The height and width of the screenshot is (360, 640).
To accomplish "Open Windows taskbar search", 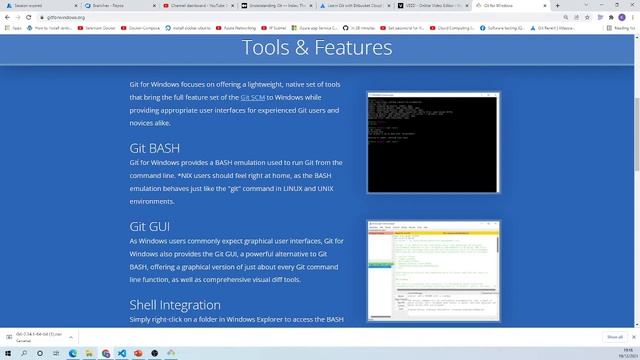I will click(24, 353).
